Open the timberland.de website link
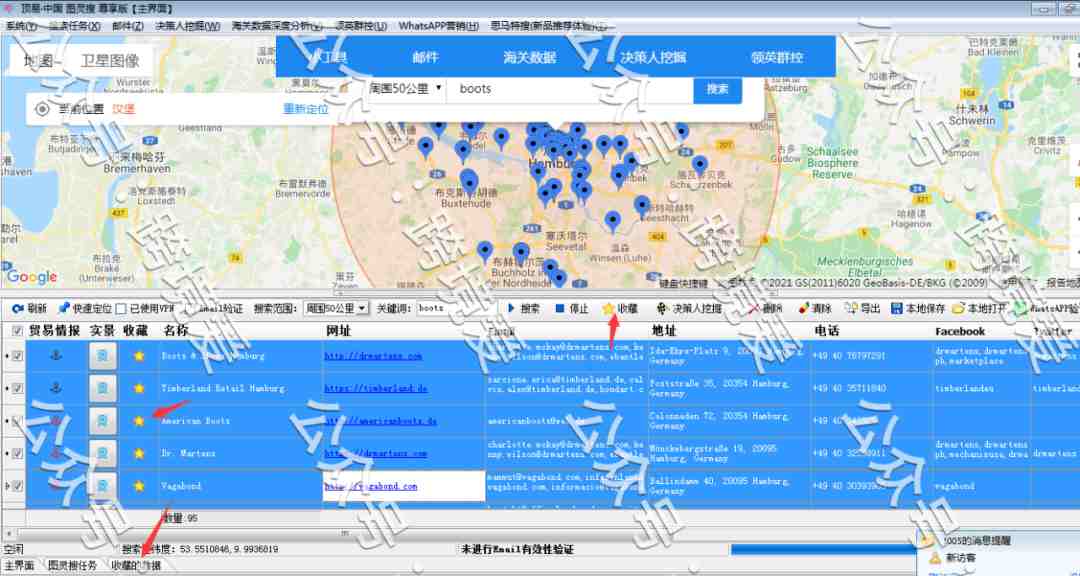Viewport: 1080px width, 576px height. tap(375, 389)
